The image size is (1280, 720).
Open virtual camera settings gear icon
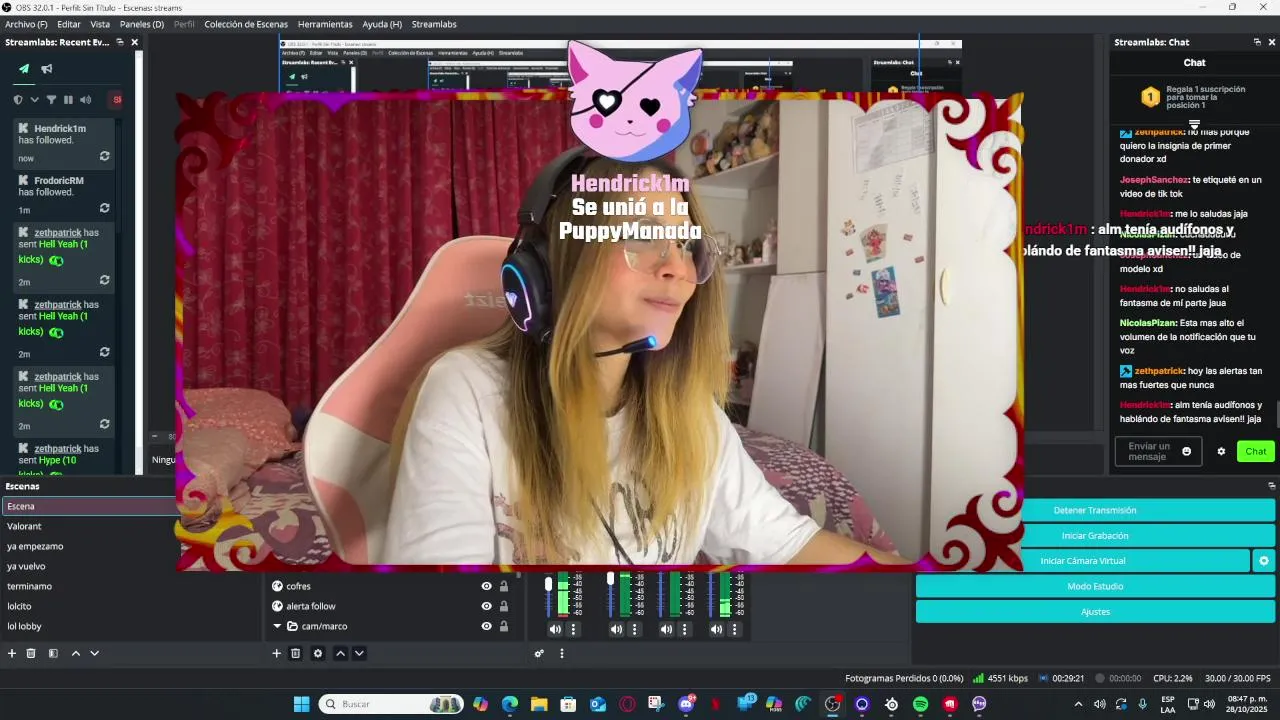pyautogui.click(x=1264, y=561)
